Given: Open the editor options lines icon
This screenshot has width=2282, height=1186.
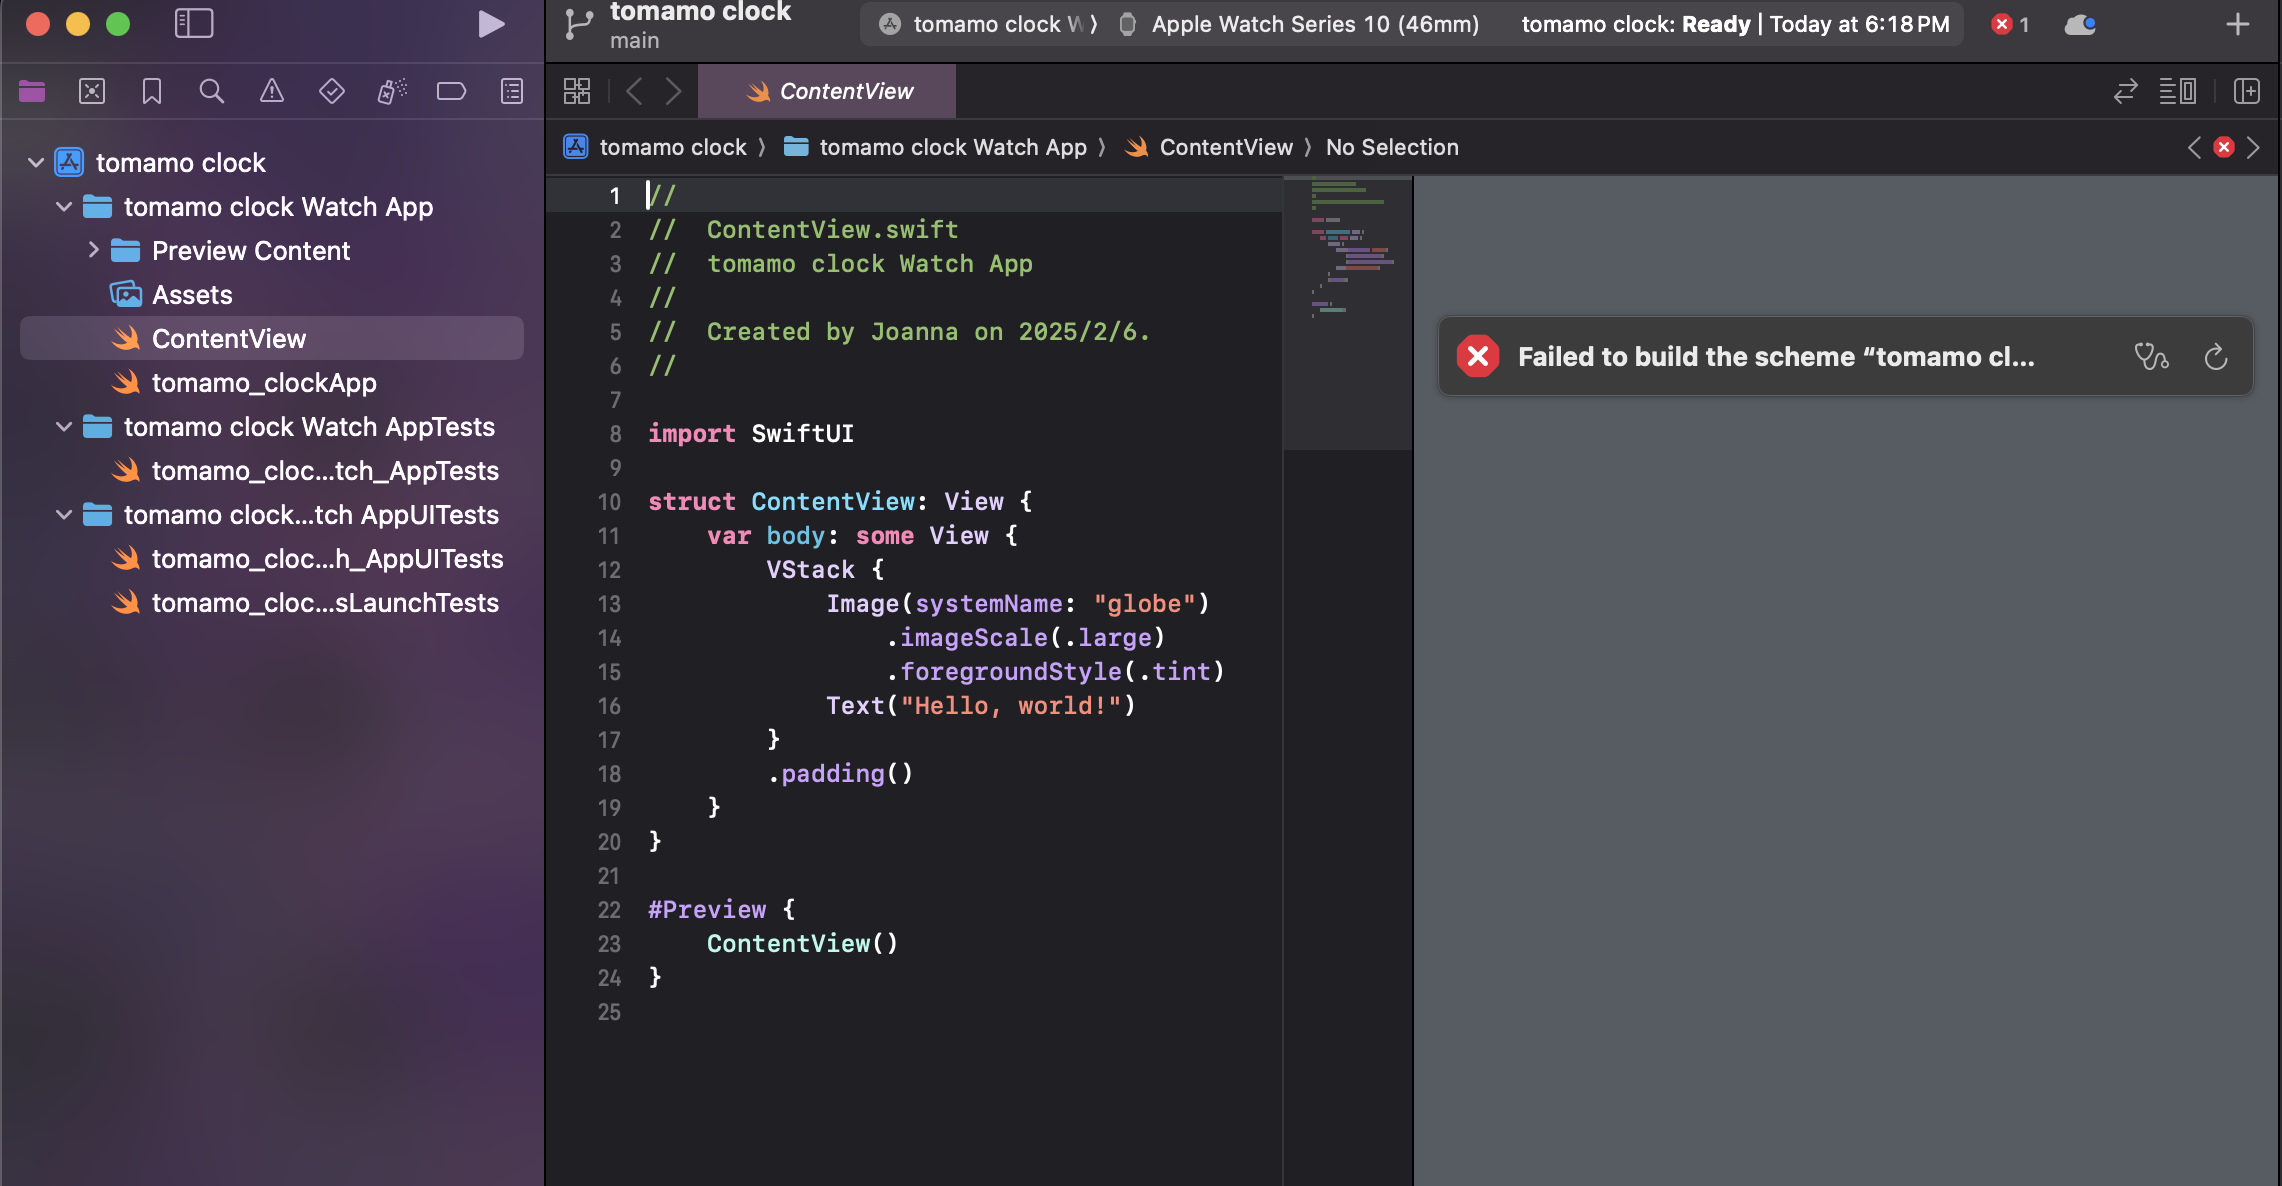Looking at the screenshot, I should tap(2178, 91).
